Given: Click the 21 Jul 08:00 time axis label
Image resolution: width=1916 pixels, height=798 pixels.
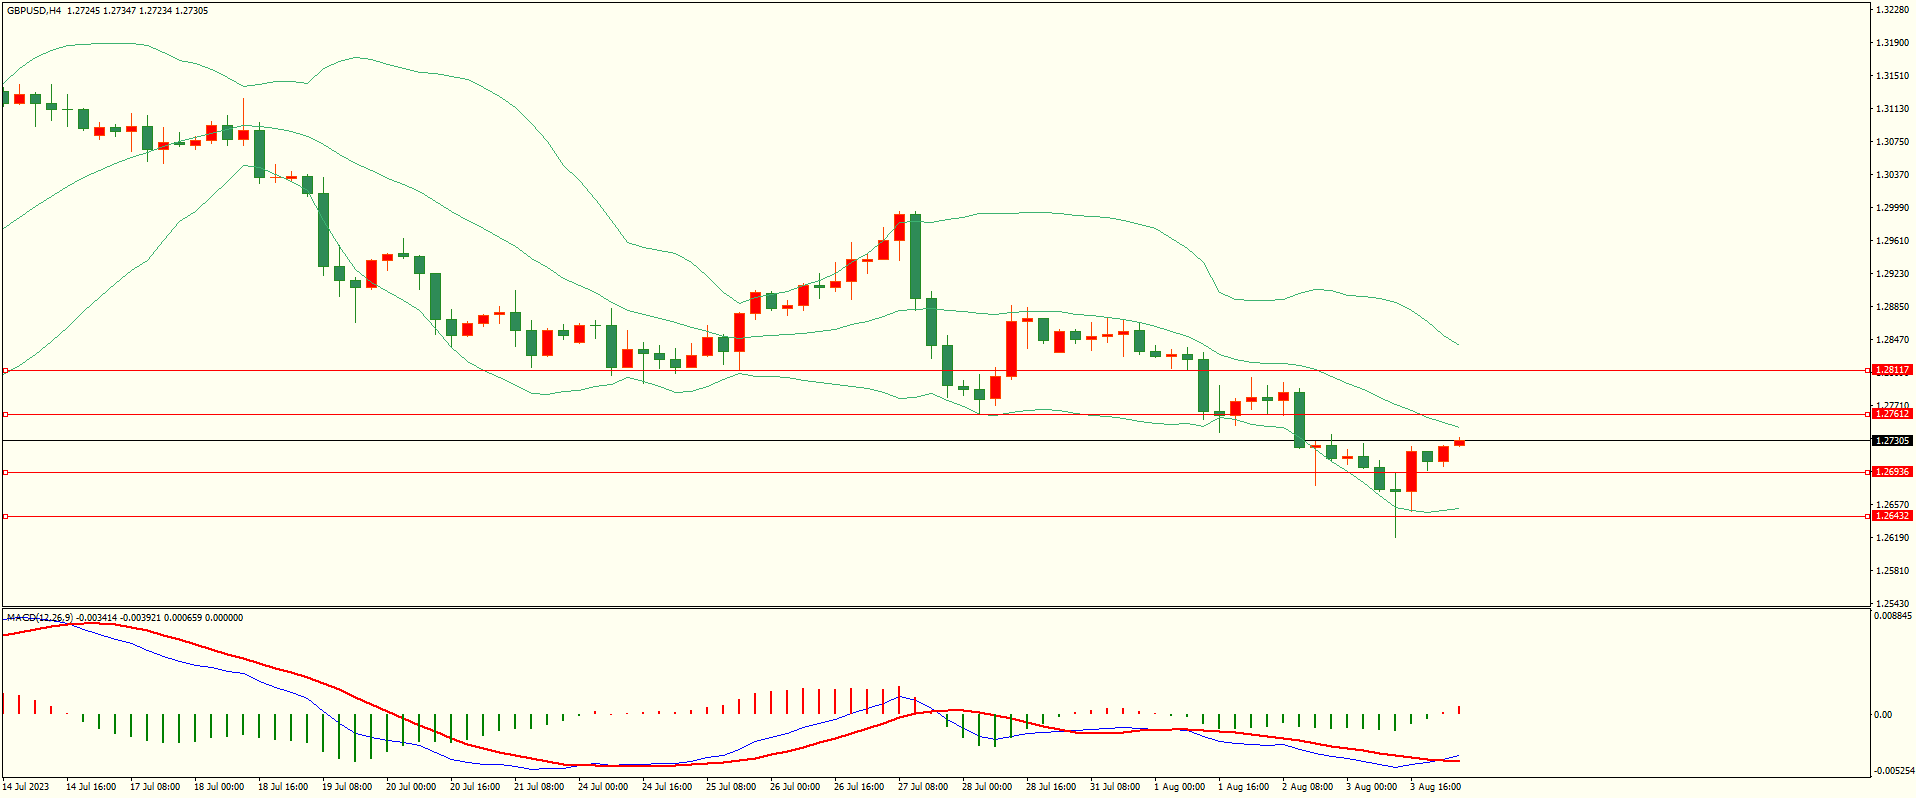Looking at the screenshot, I should (539, 787).
